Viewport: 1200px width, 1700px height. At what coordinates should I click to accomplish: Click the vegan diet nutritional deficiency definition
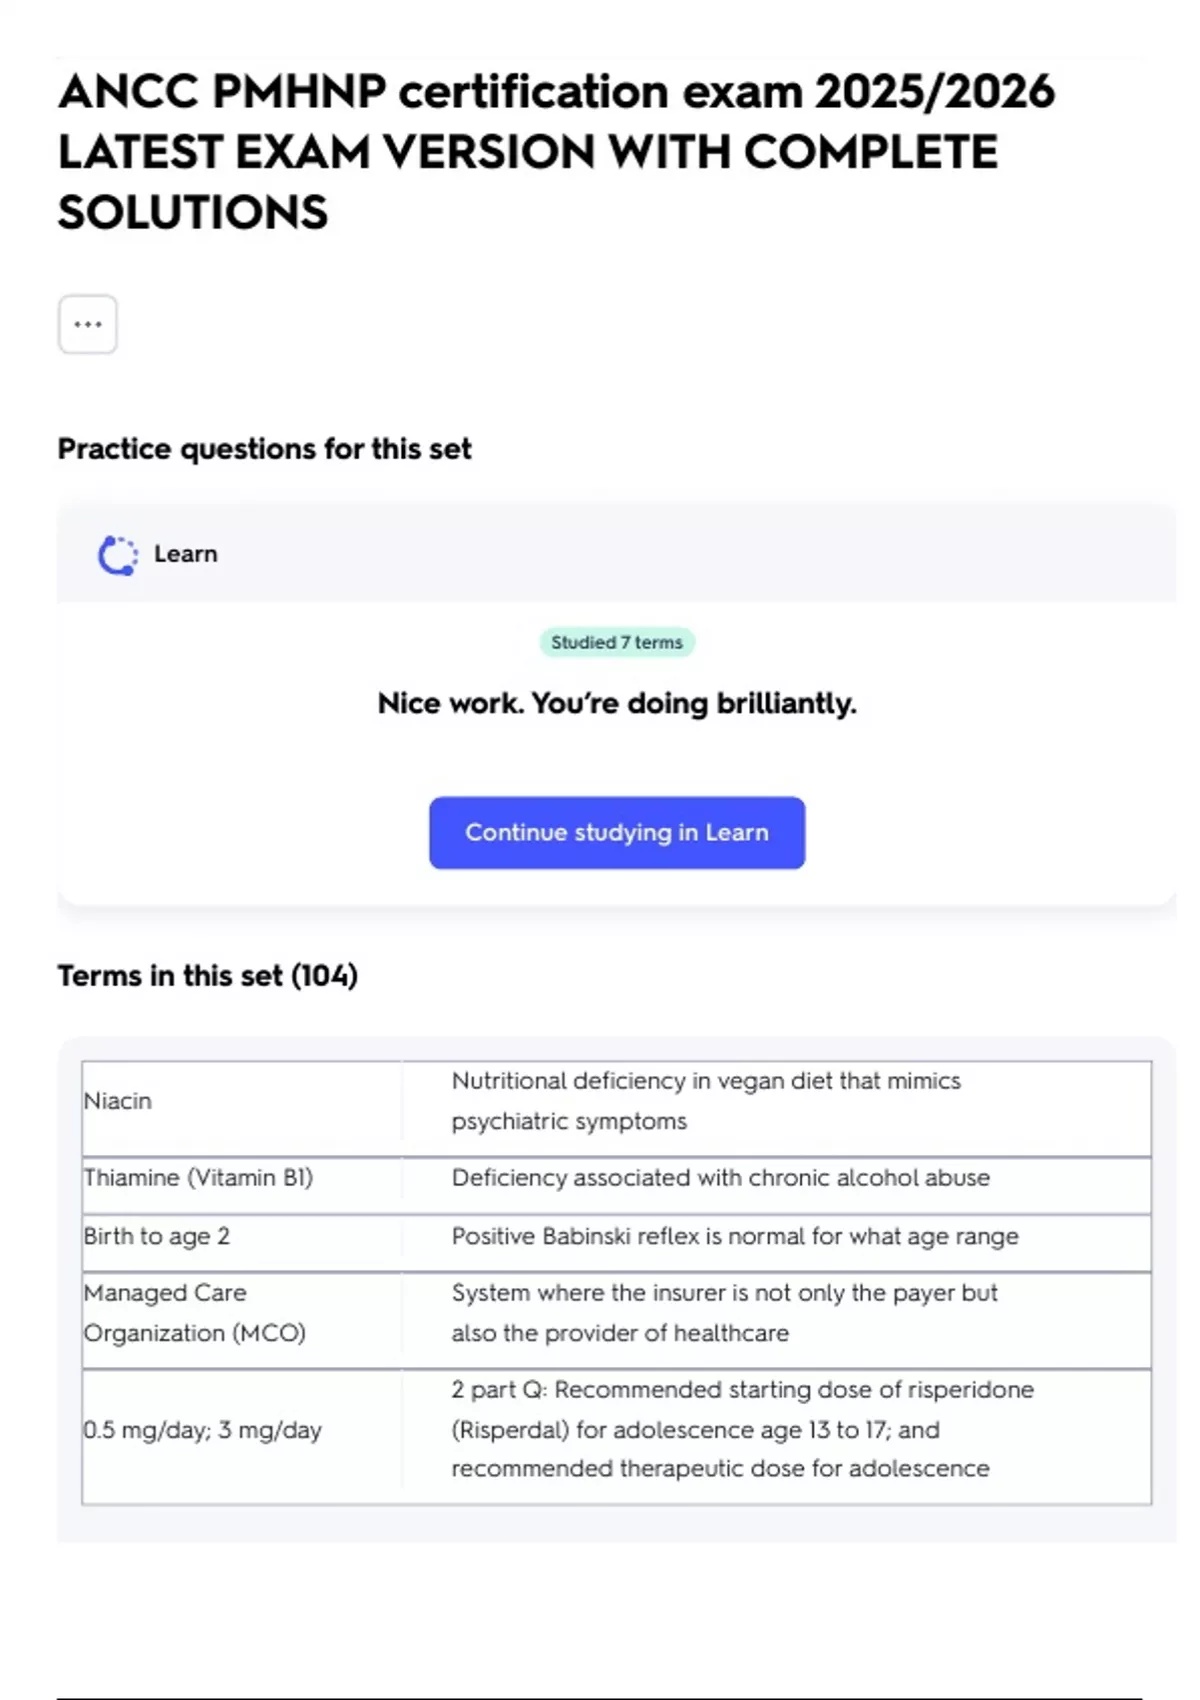[705, 1101]
